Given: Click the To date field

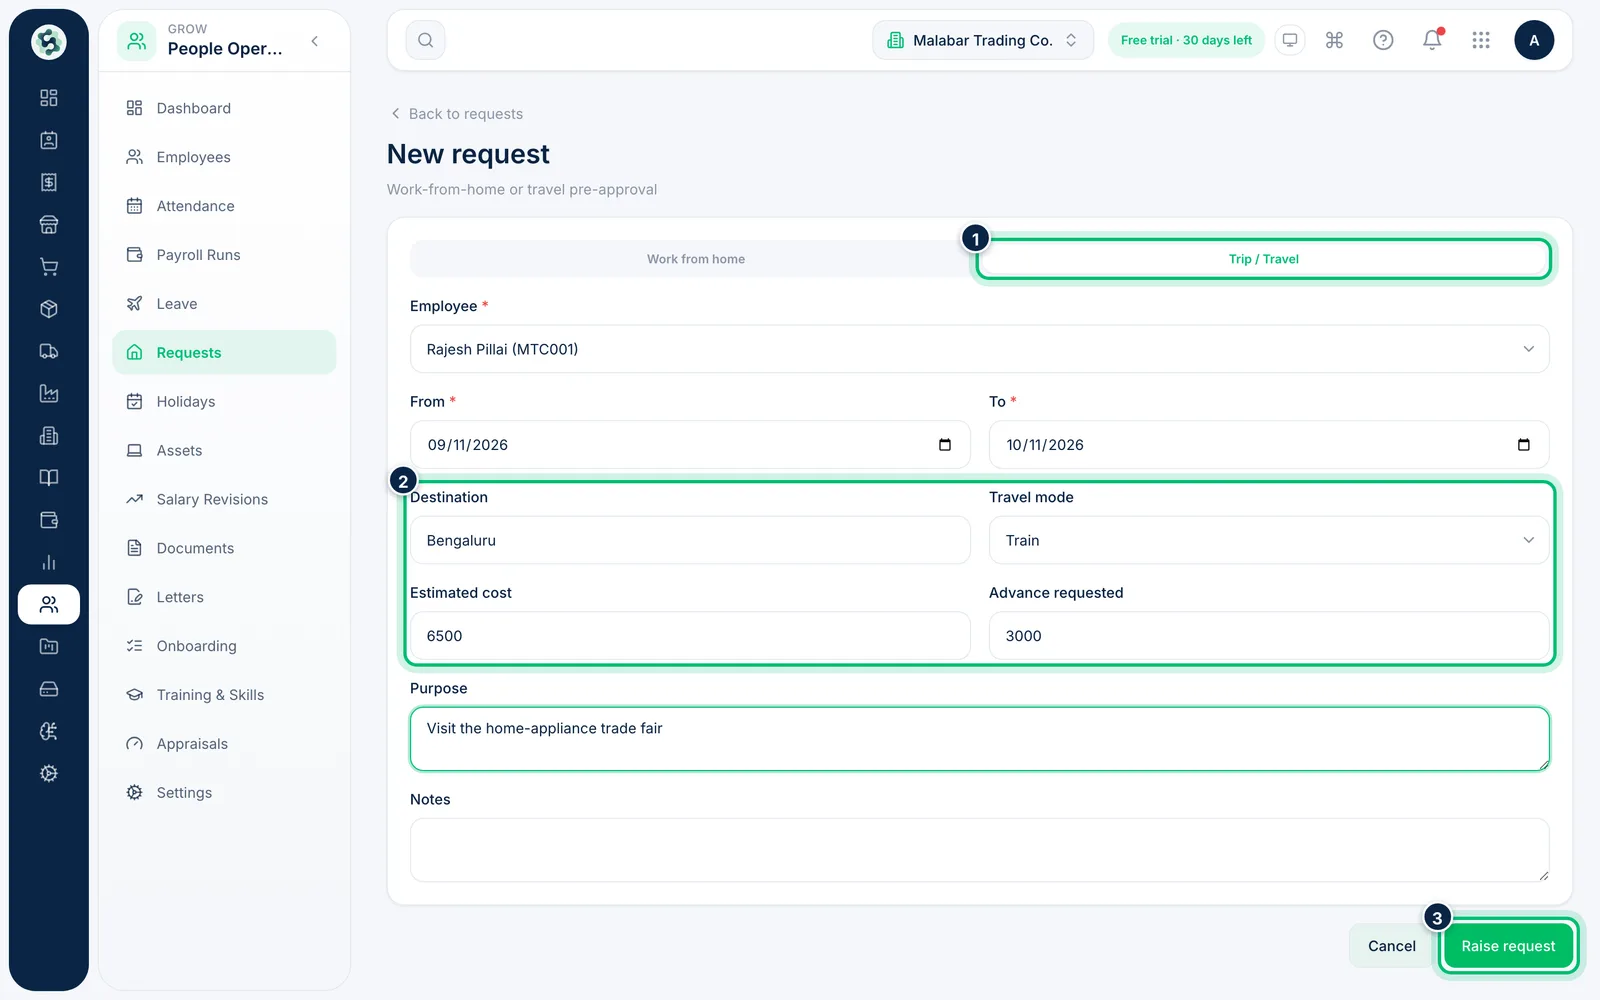Looking at the screenshot, I should click(1268, 445).
